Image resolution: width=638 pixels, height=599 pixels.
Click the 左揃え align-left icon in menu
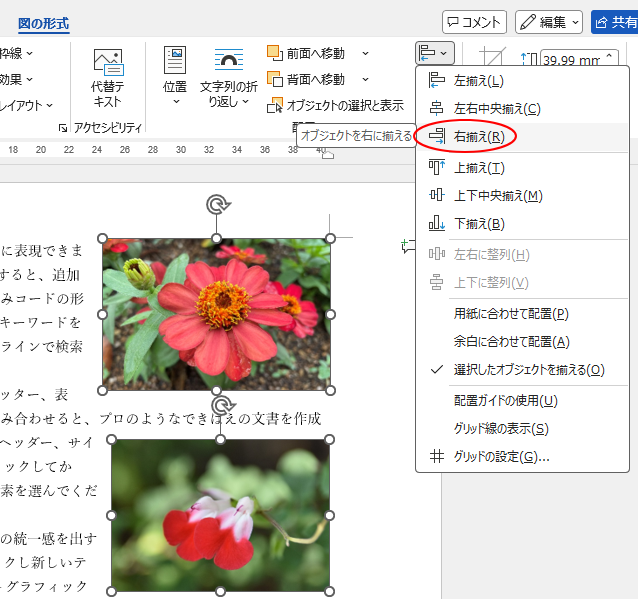437,80
